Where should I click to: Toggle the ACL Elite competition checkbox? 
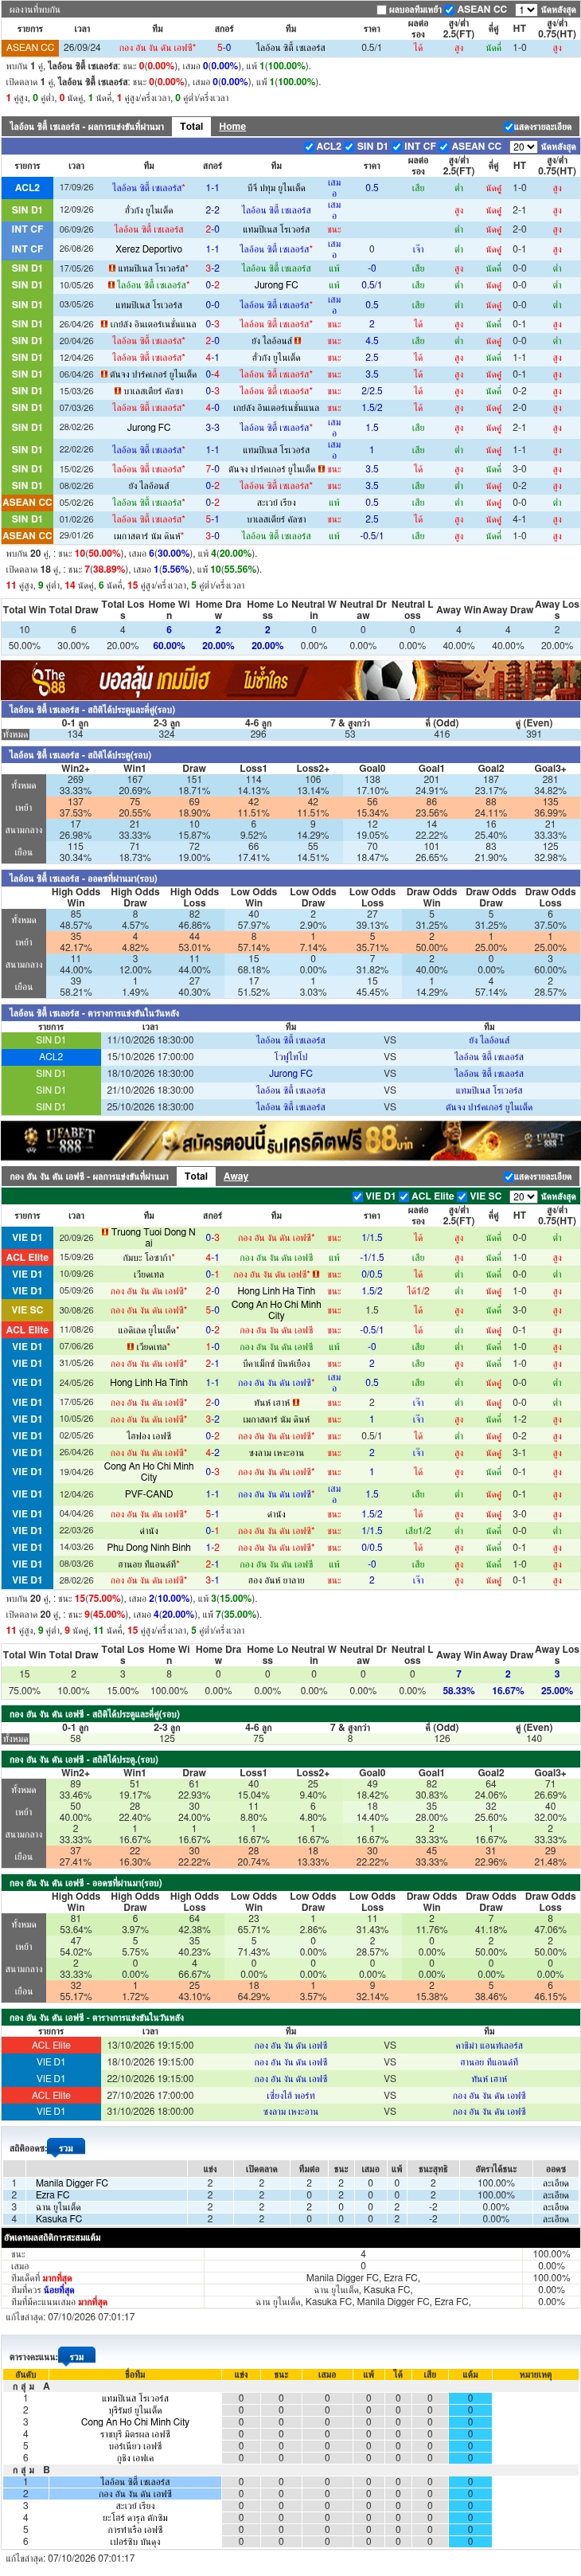click(x=404, y=1197)
